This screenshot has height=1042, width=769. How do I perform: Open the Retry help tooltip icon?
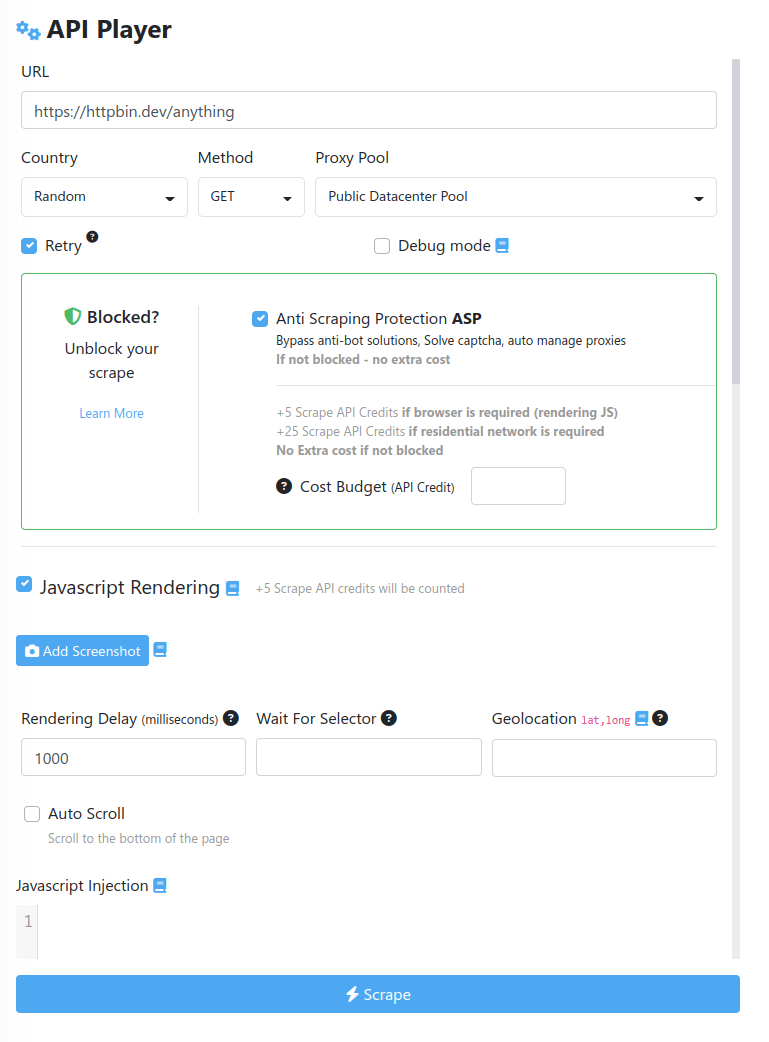pos(92,238)
